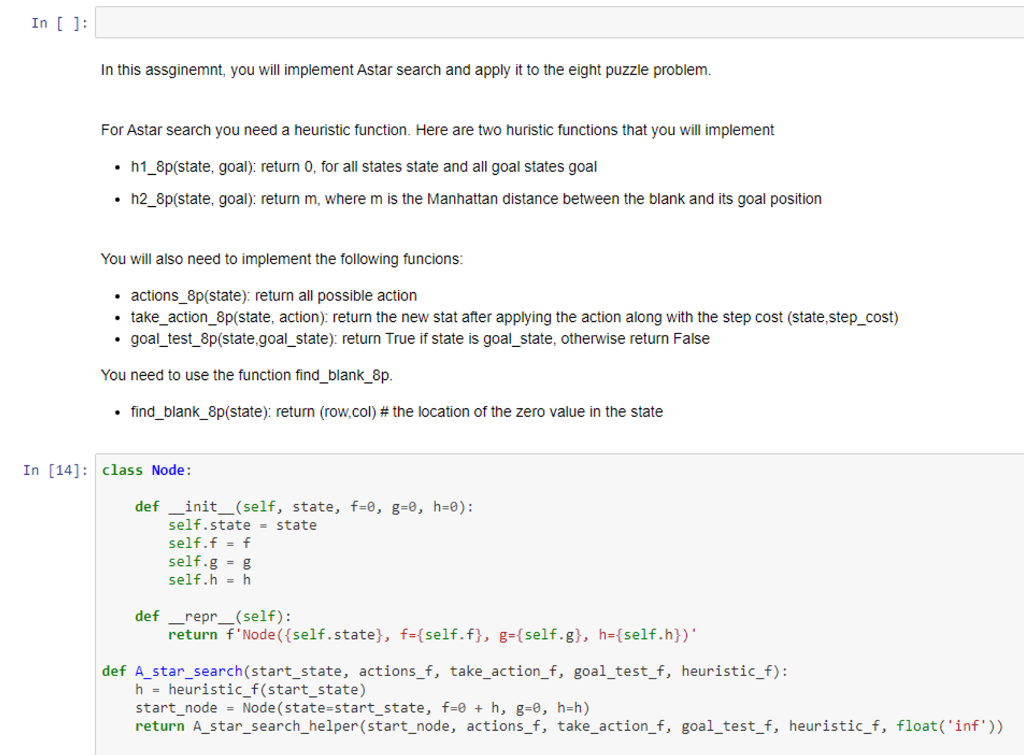The image size is (1024, 755).
Task: Click the 'find_blank_8p(state)' bullet line
Action: pos(396,411)
